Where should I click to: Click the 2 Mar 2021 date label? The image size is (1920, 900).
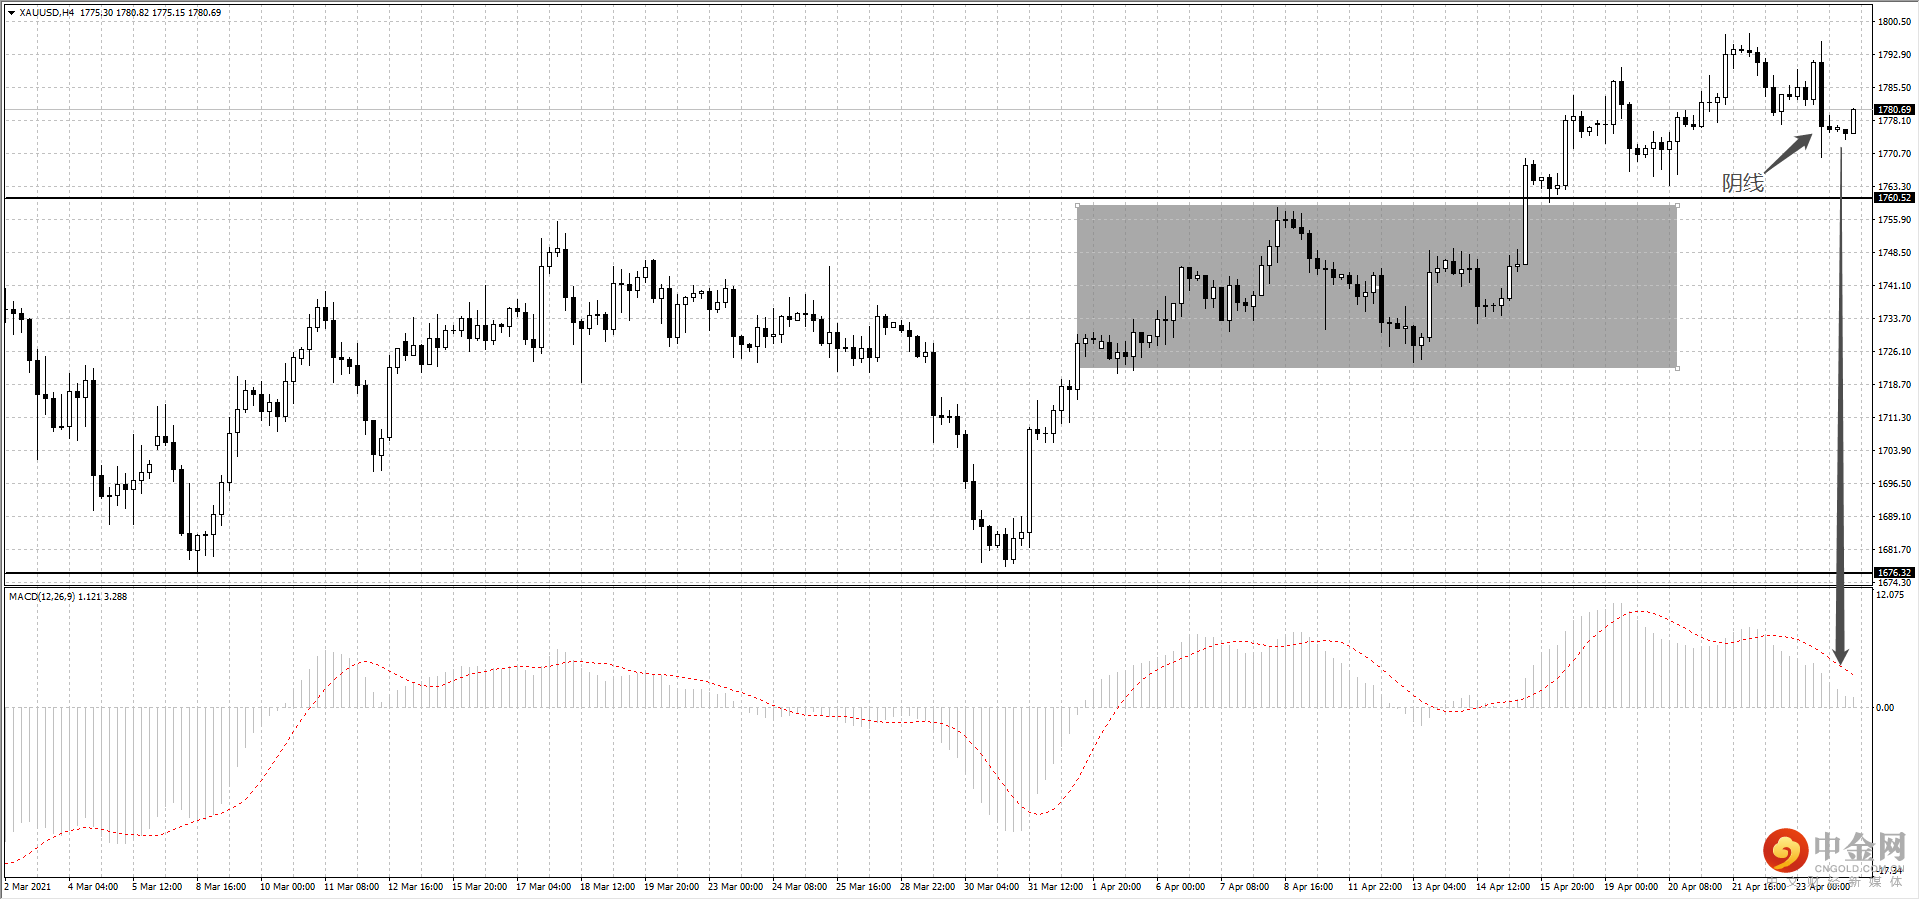pos(28,887)
